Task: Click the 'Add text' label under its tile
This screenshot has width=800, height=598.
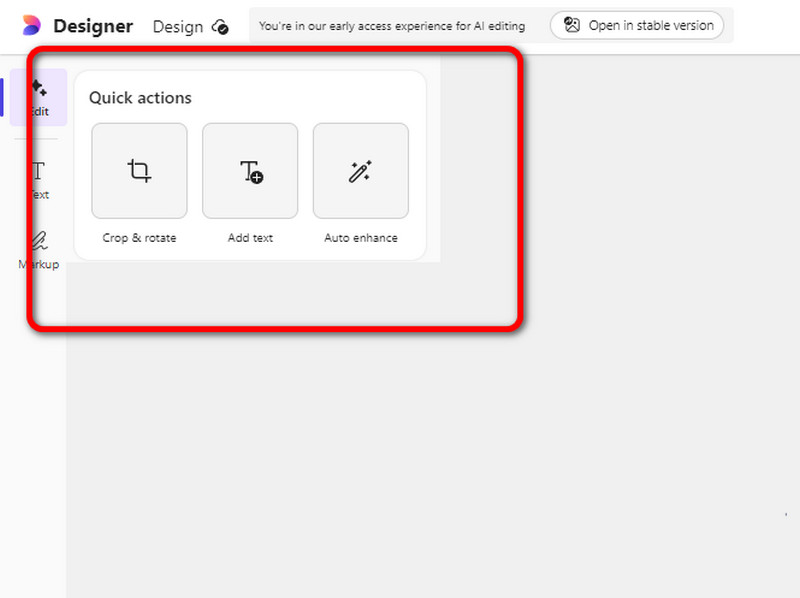Action: [x=250, y=238]
